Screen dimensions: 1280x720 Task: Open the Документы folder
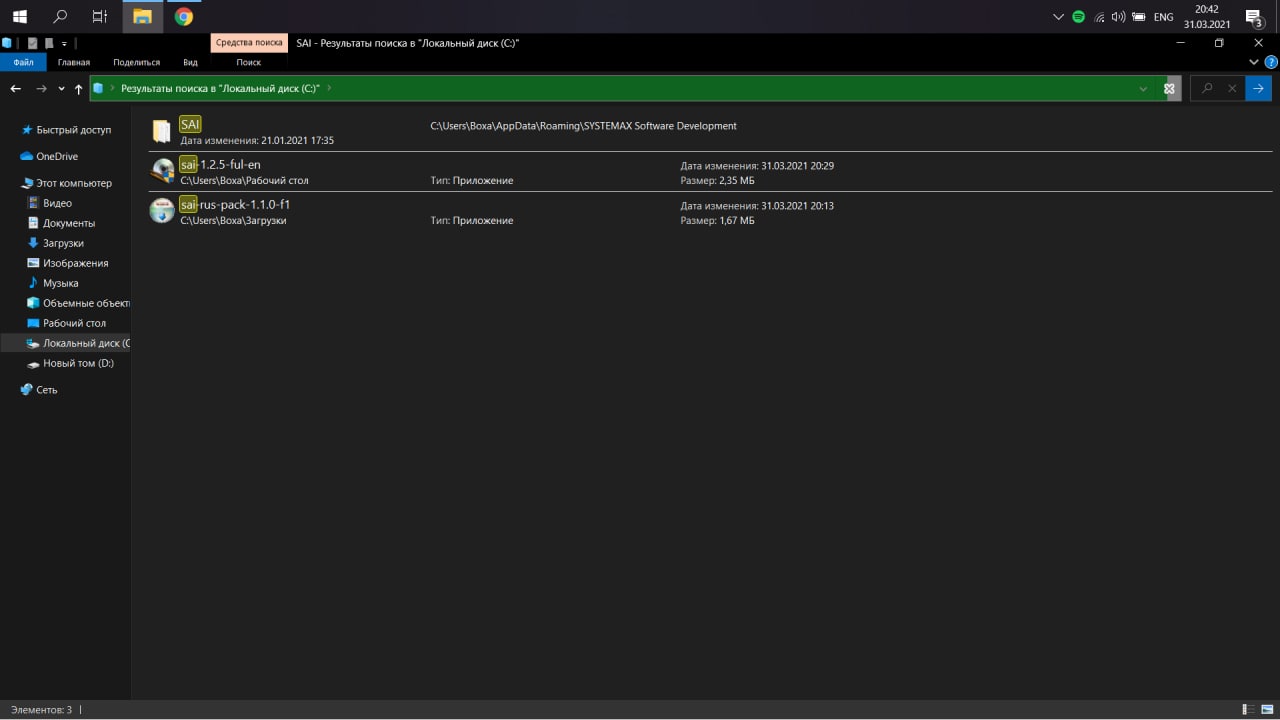point(69,223)
